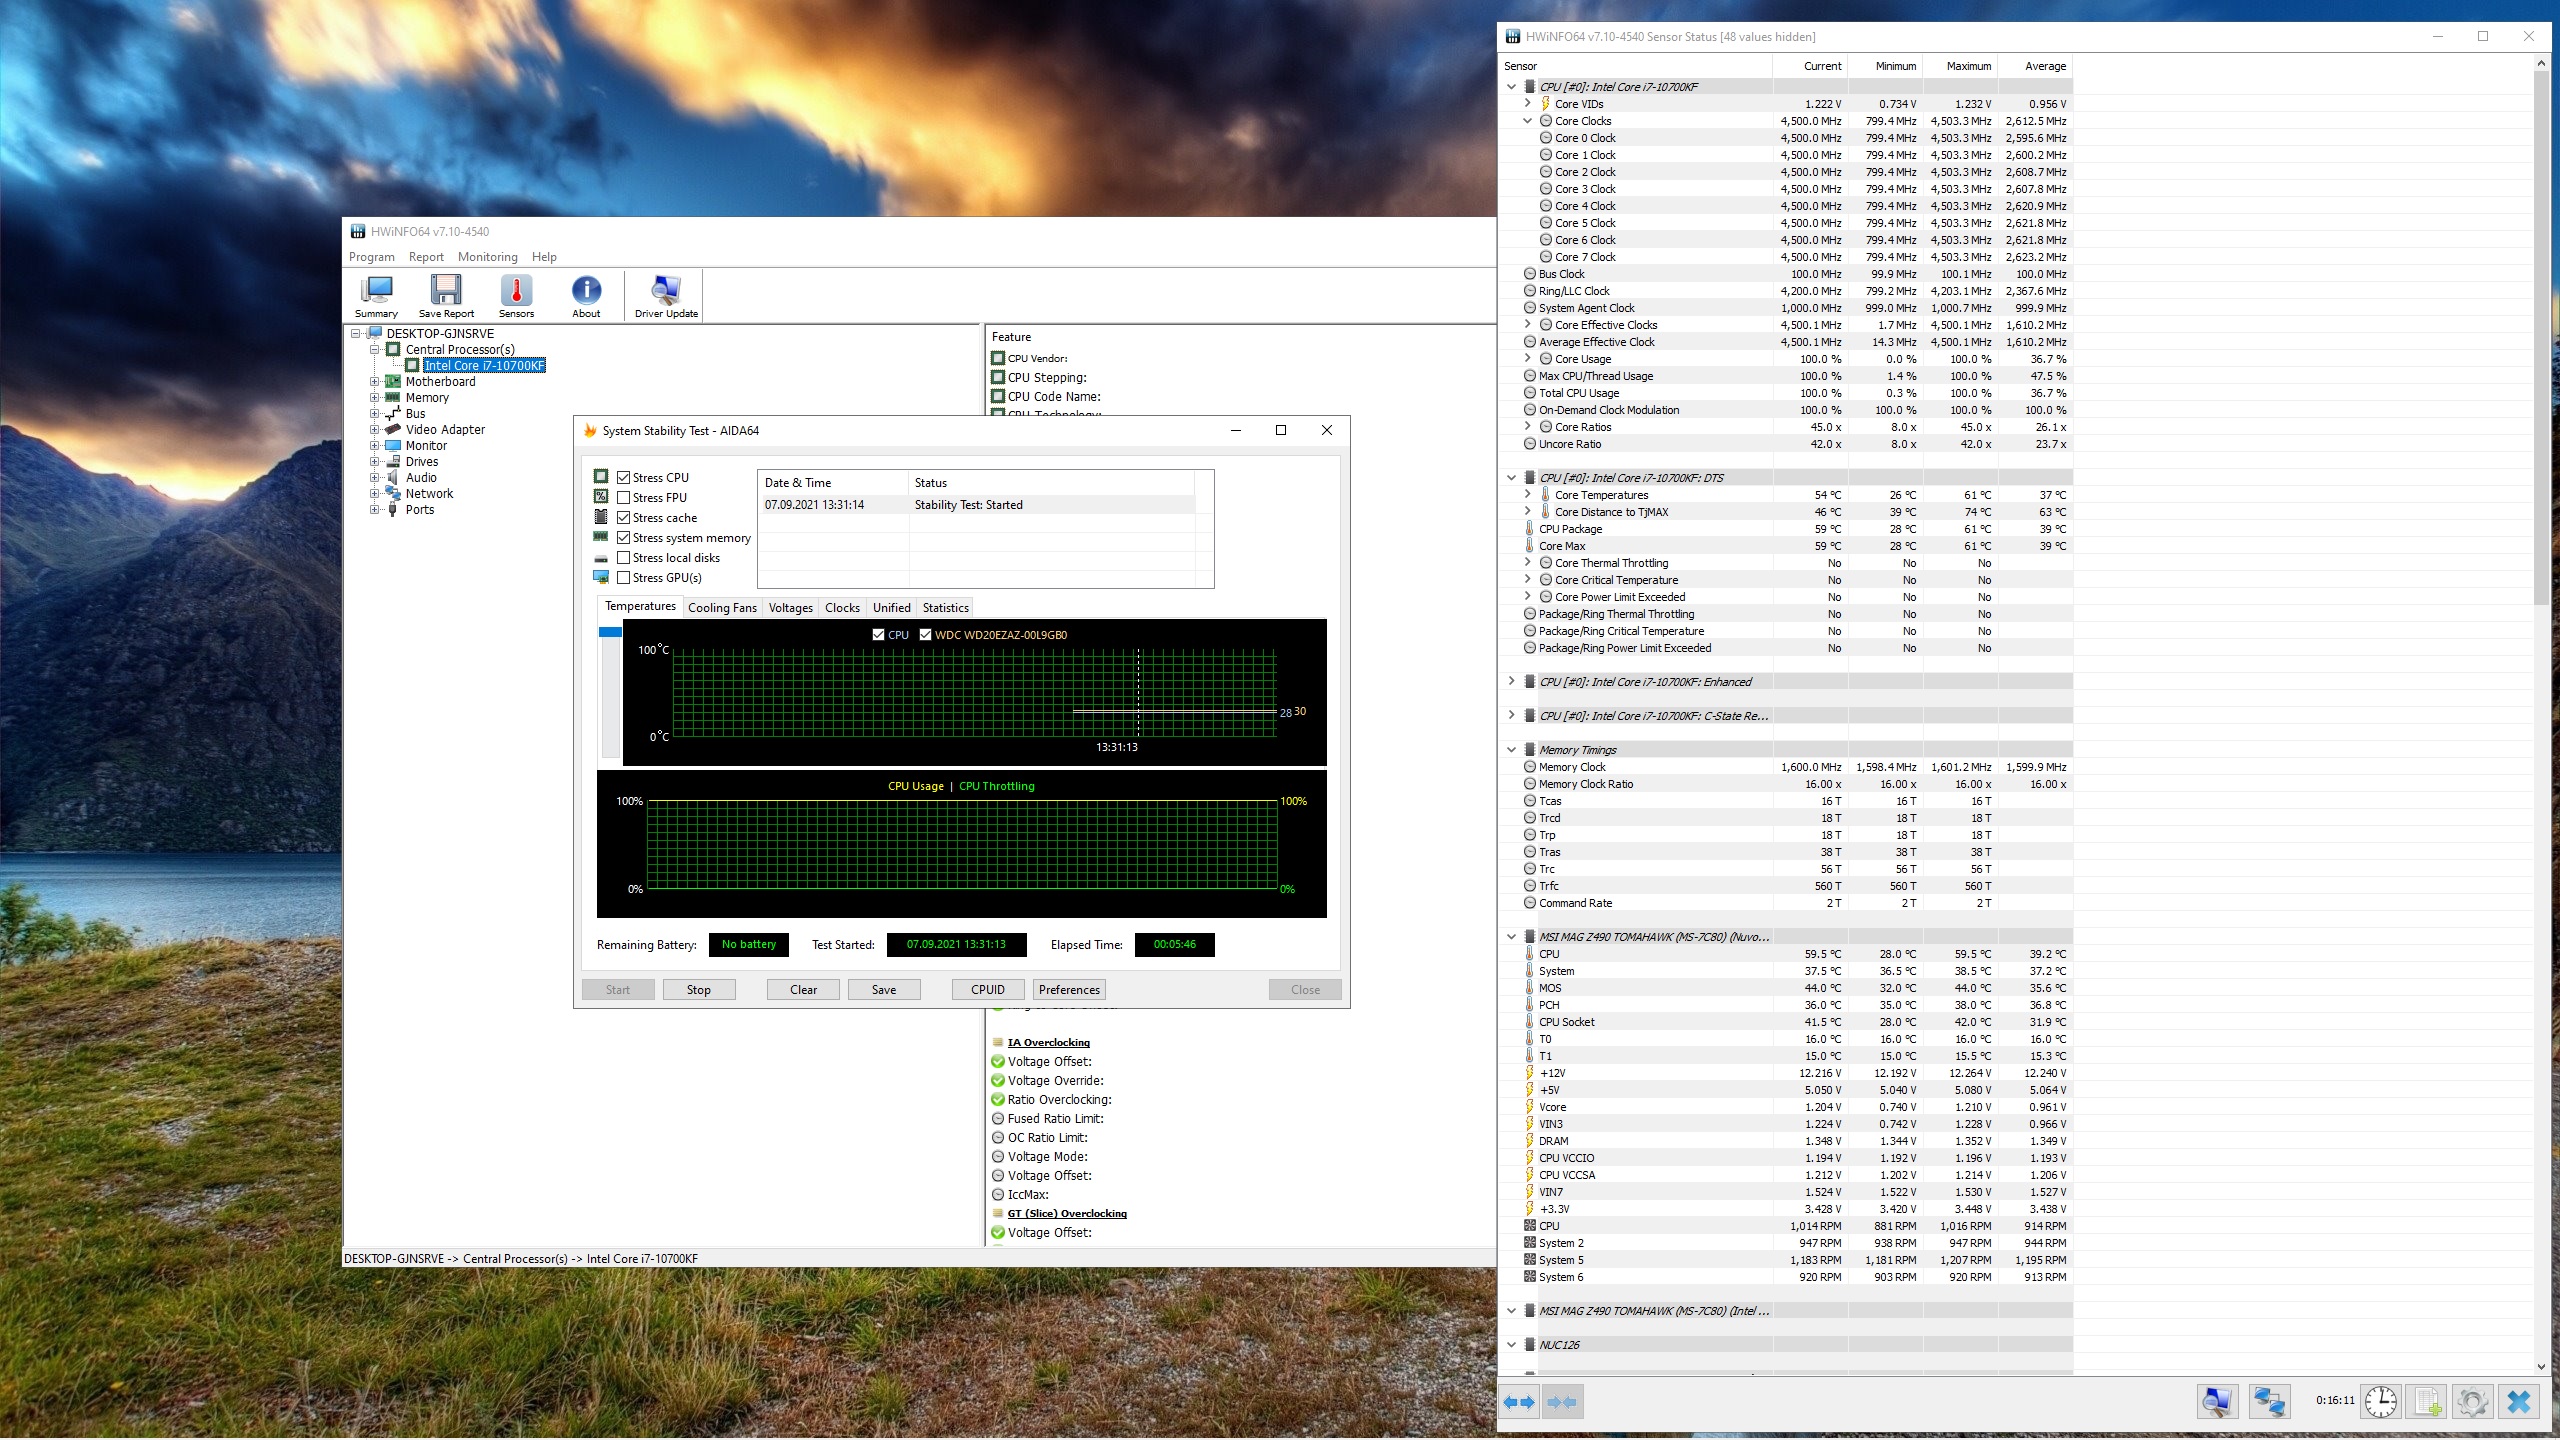Click the network monitors icon in sensor footer

click(2268, 1401)
